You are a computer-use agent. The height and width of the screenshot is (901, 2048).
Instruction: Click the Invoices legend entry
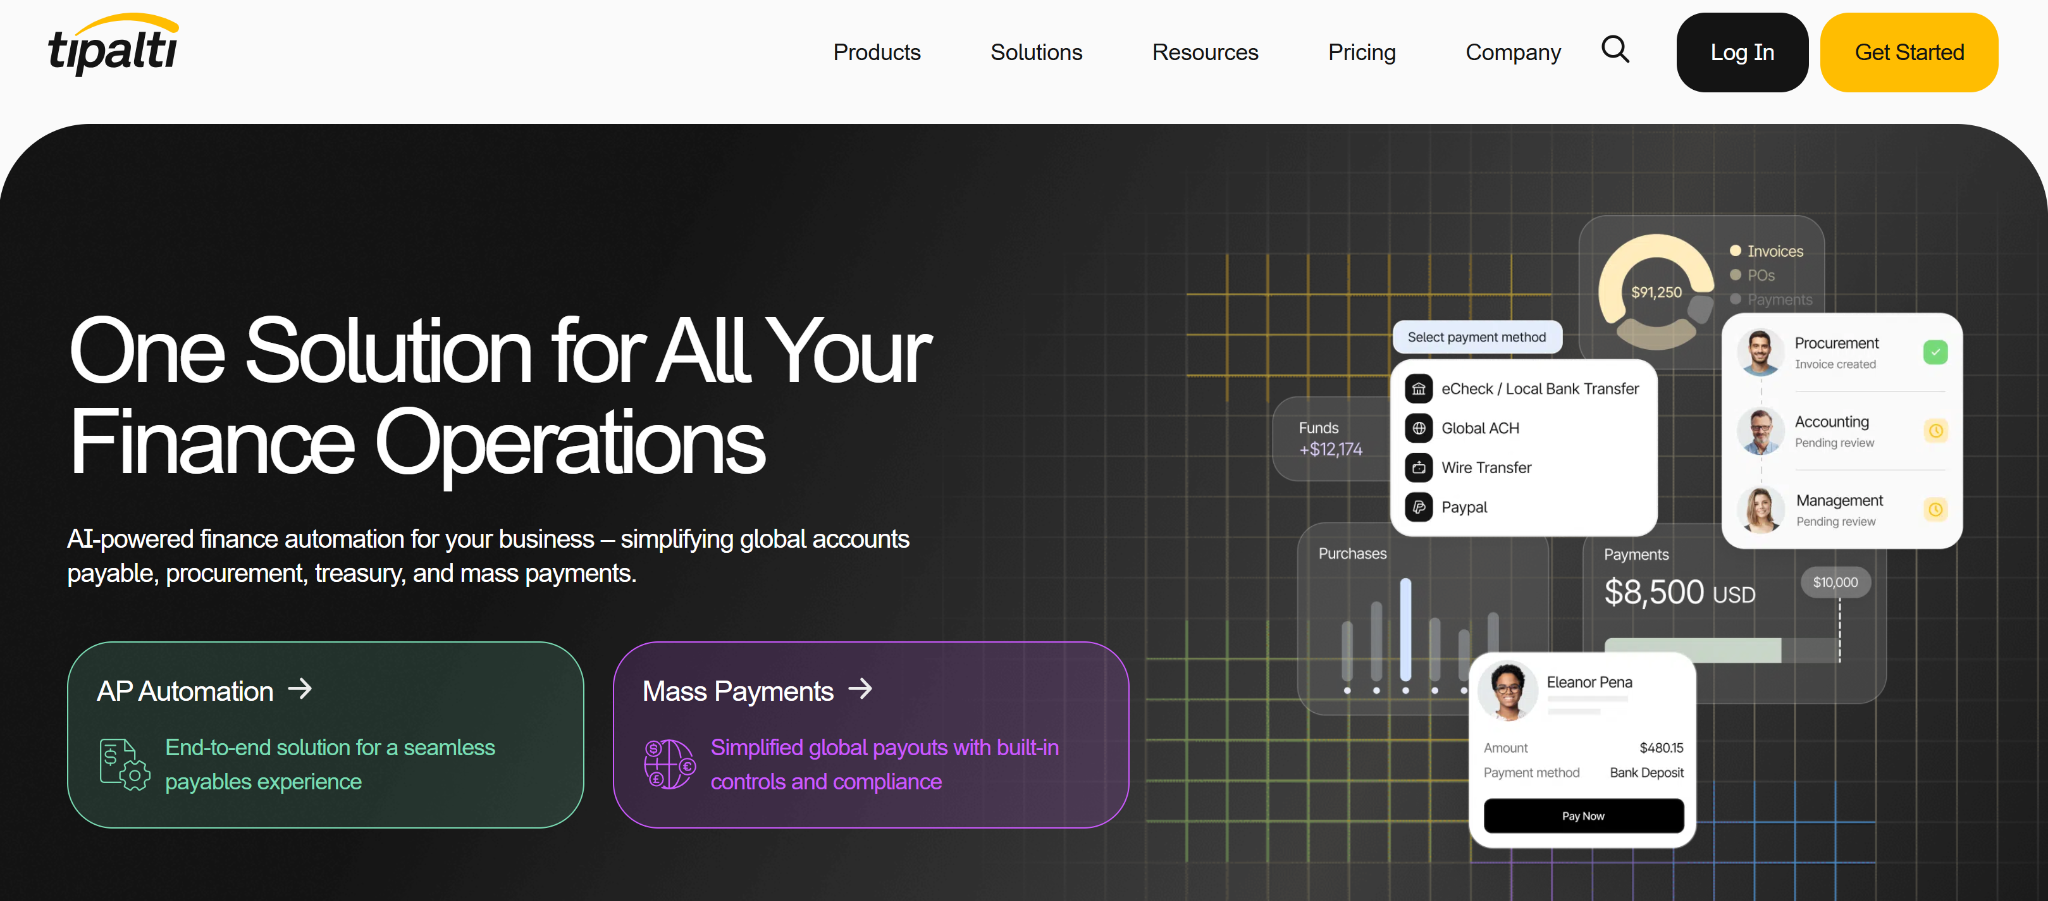[1766, 251]
